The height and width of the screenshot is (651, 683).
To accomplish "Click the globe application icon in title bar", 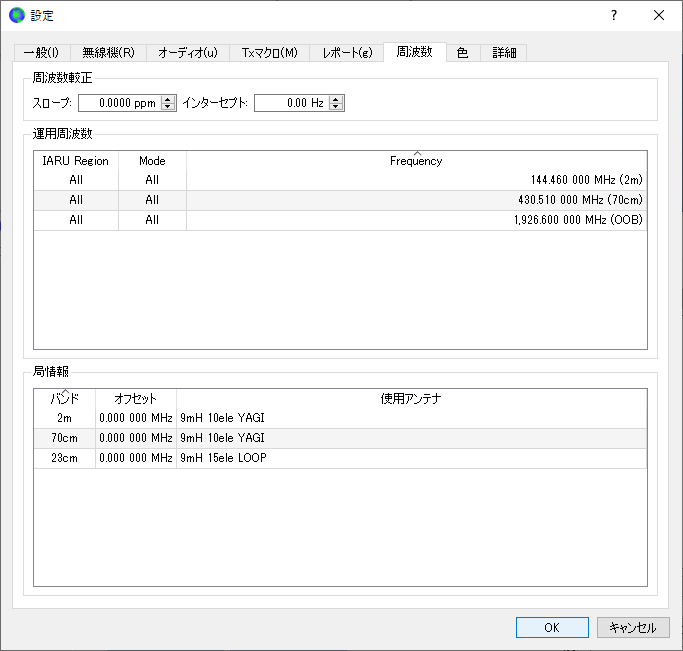I will [x=17, y=16].
